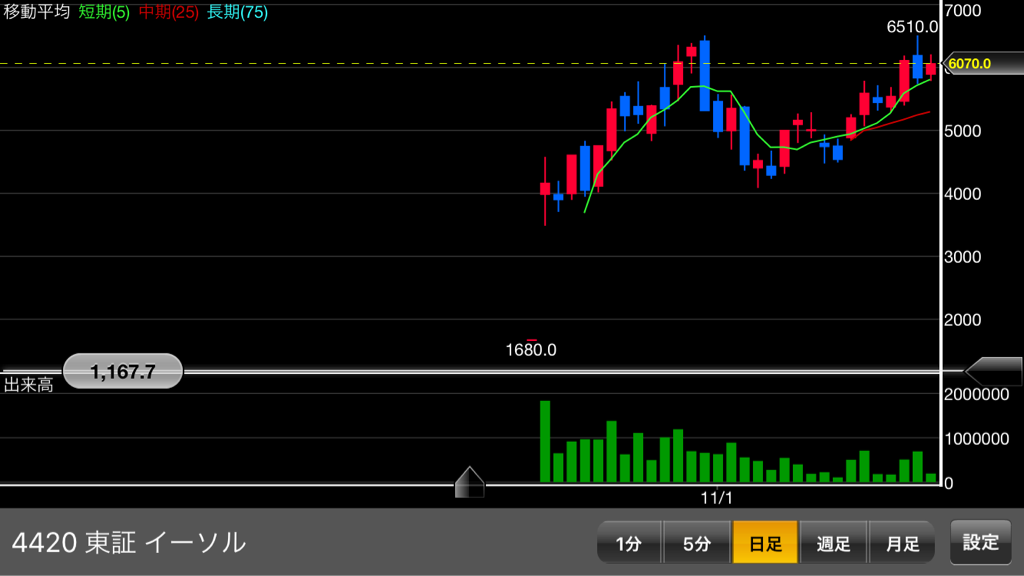The height and width of the screenshot is (576, 1024).
Task: Click the 11/1 date axis label
Action: click(x=716, y=498)
